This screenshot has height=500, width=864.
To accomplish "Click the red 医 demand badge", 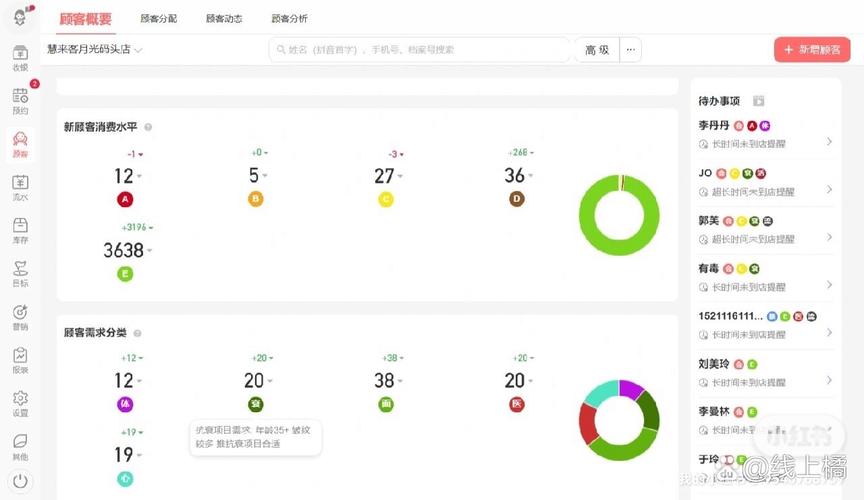I will pos(516,404).
